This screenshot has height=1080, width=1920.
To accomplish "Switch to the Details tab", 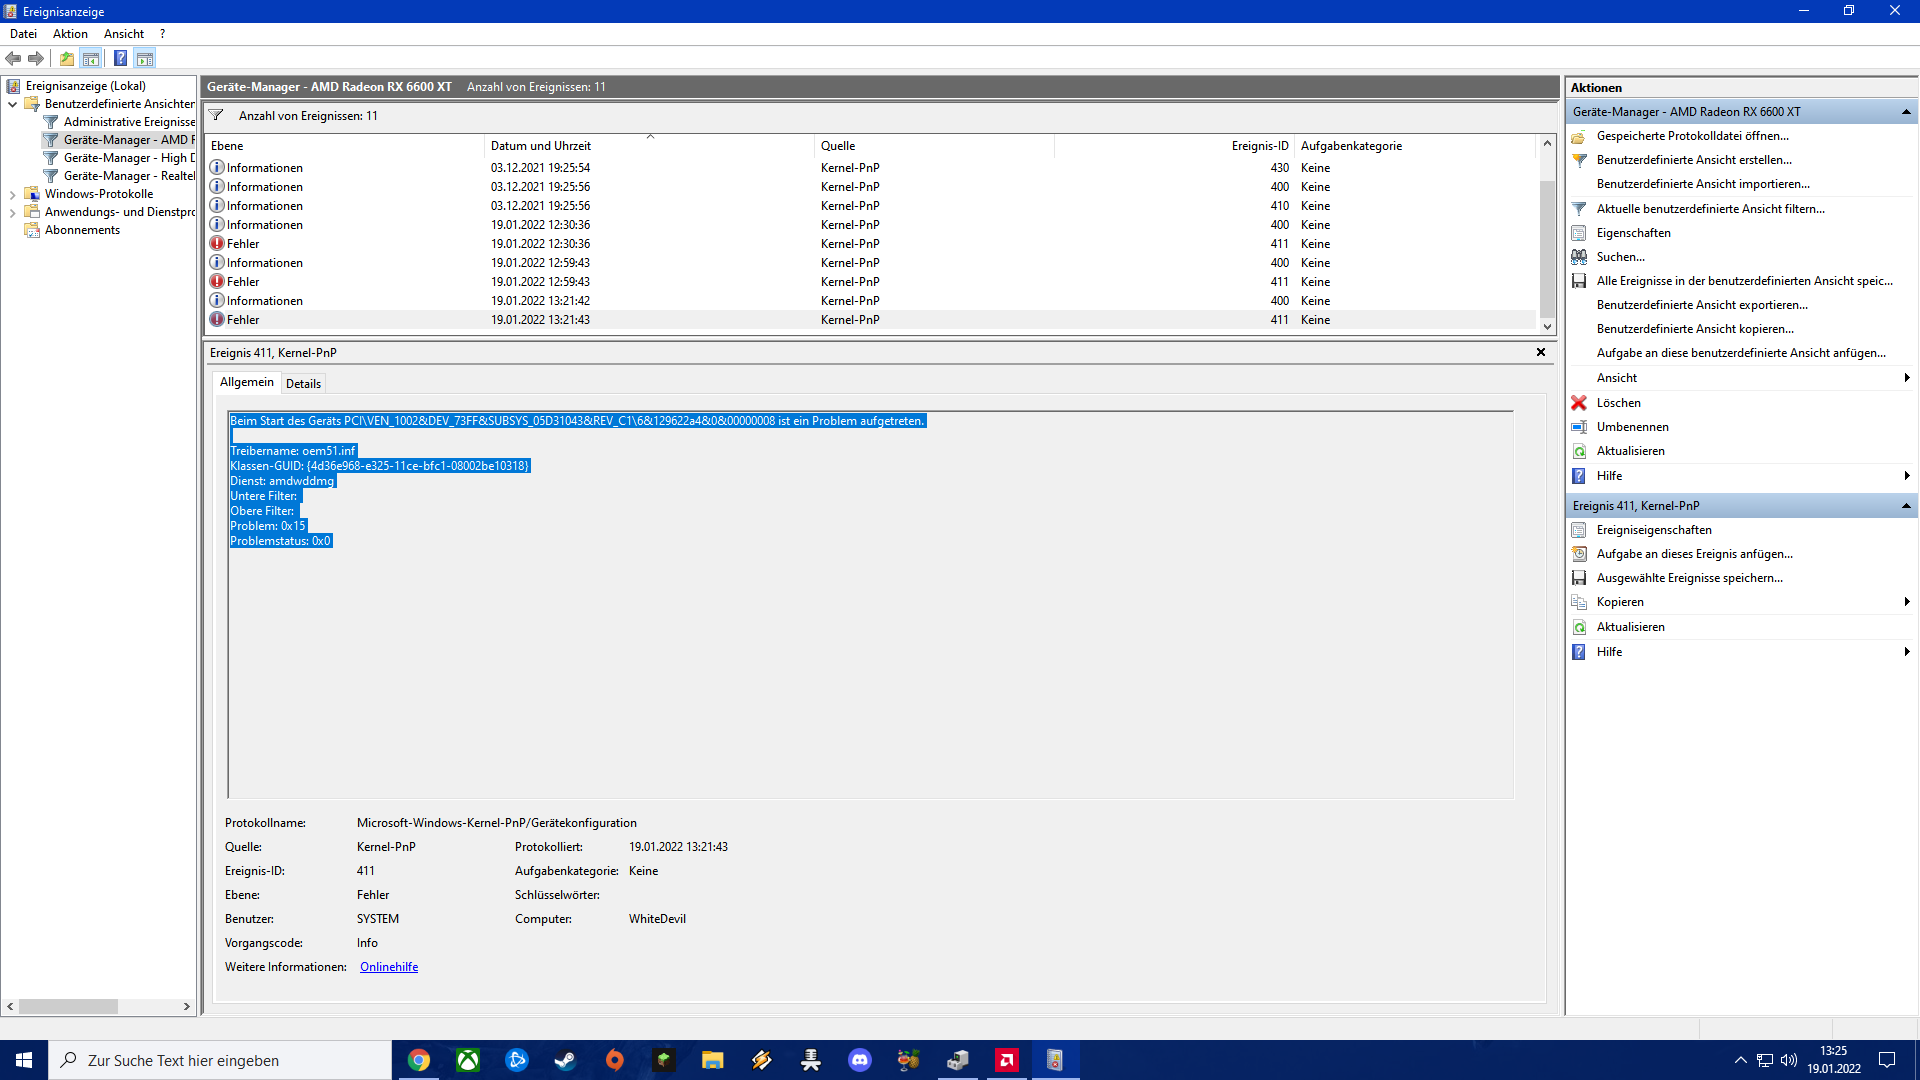I will click(303, 383).
